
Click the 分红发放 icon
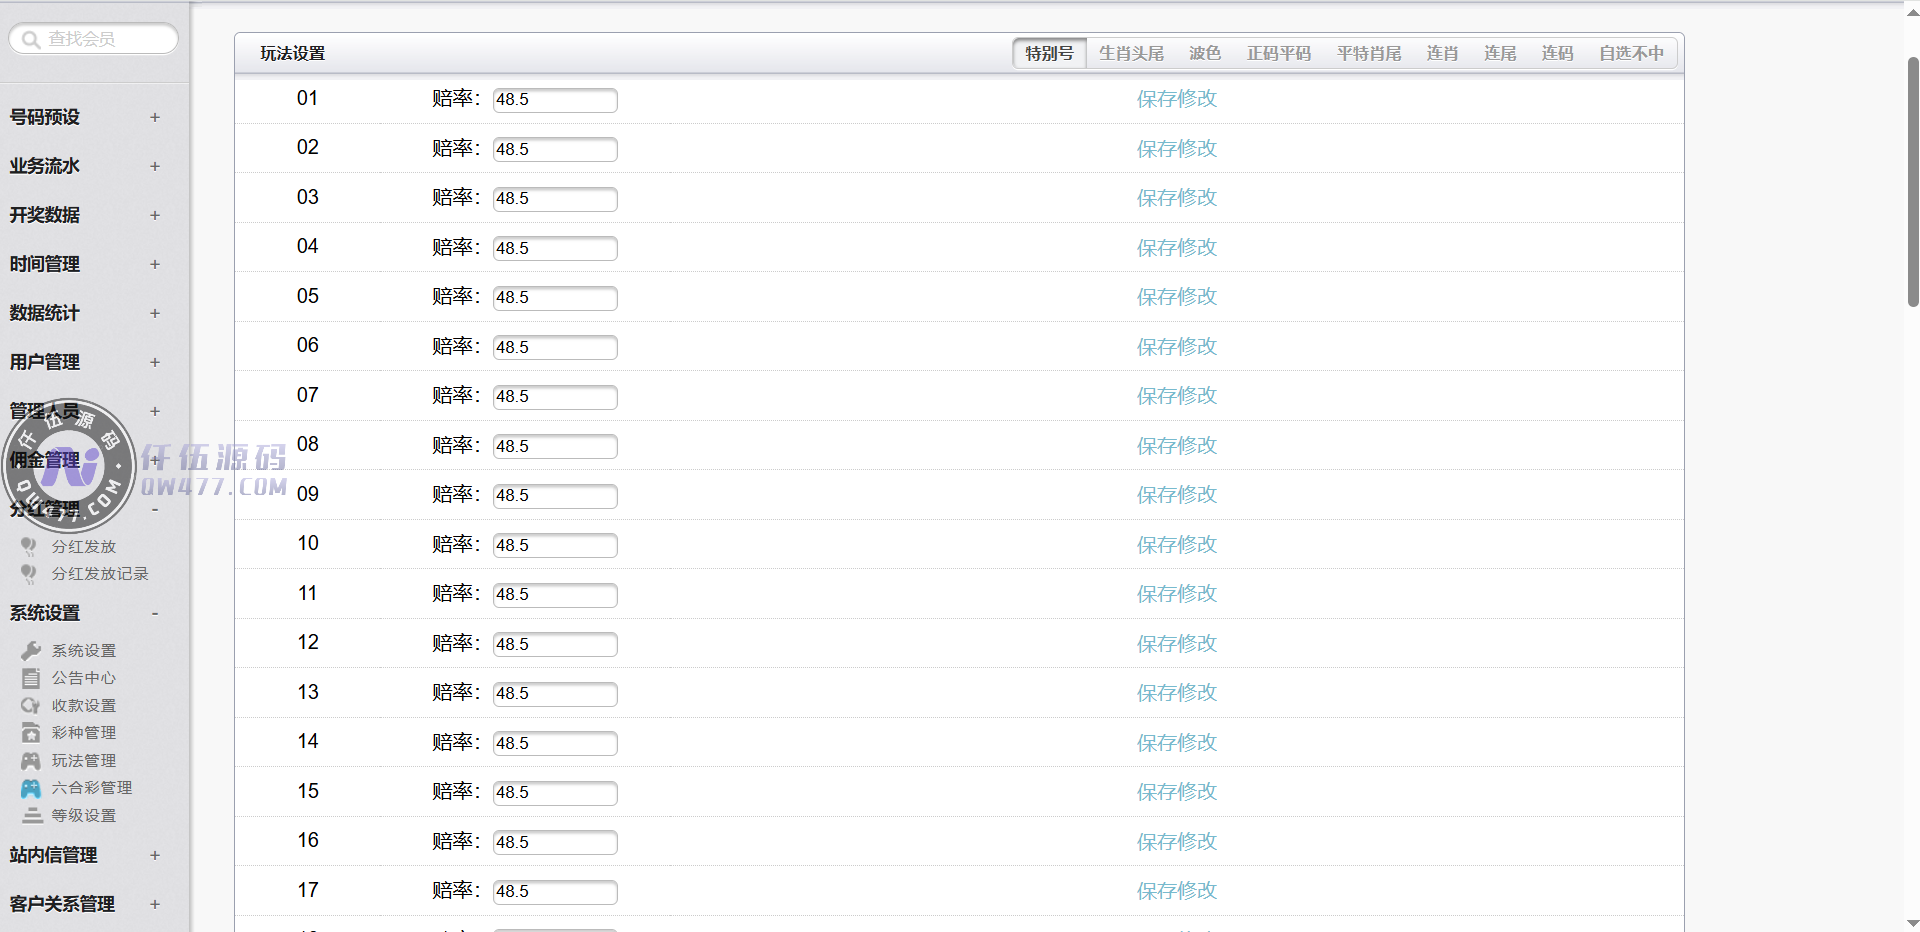(29, 547)
